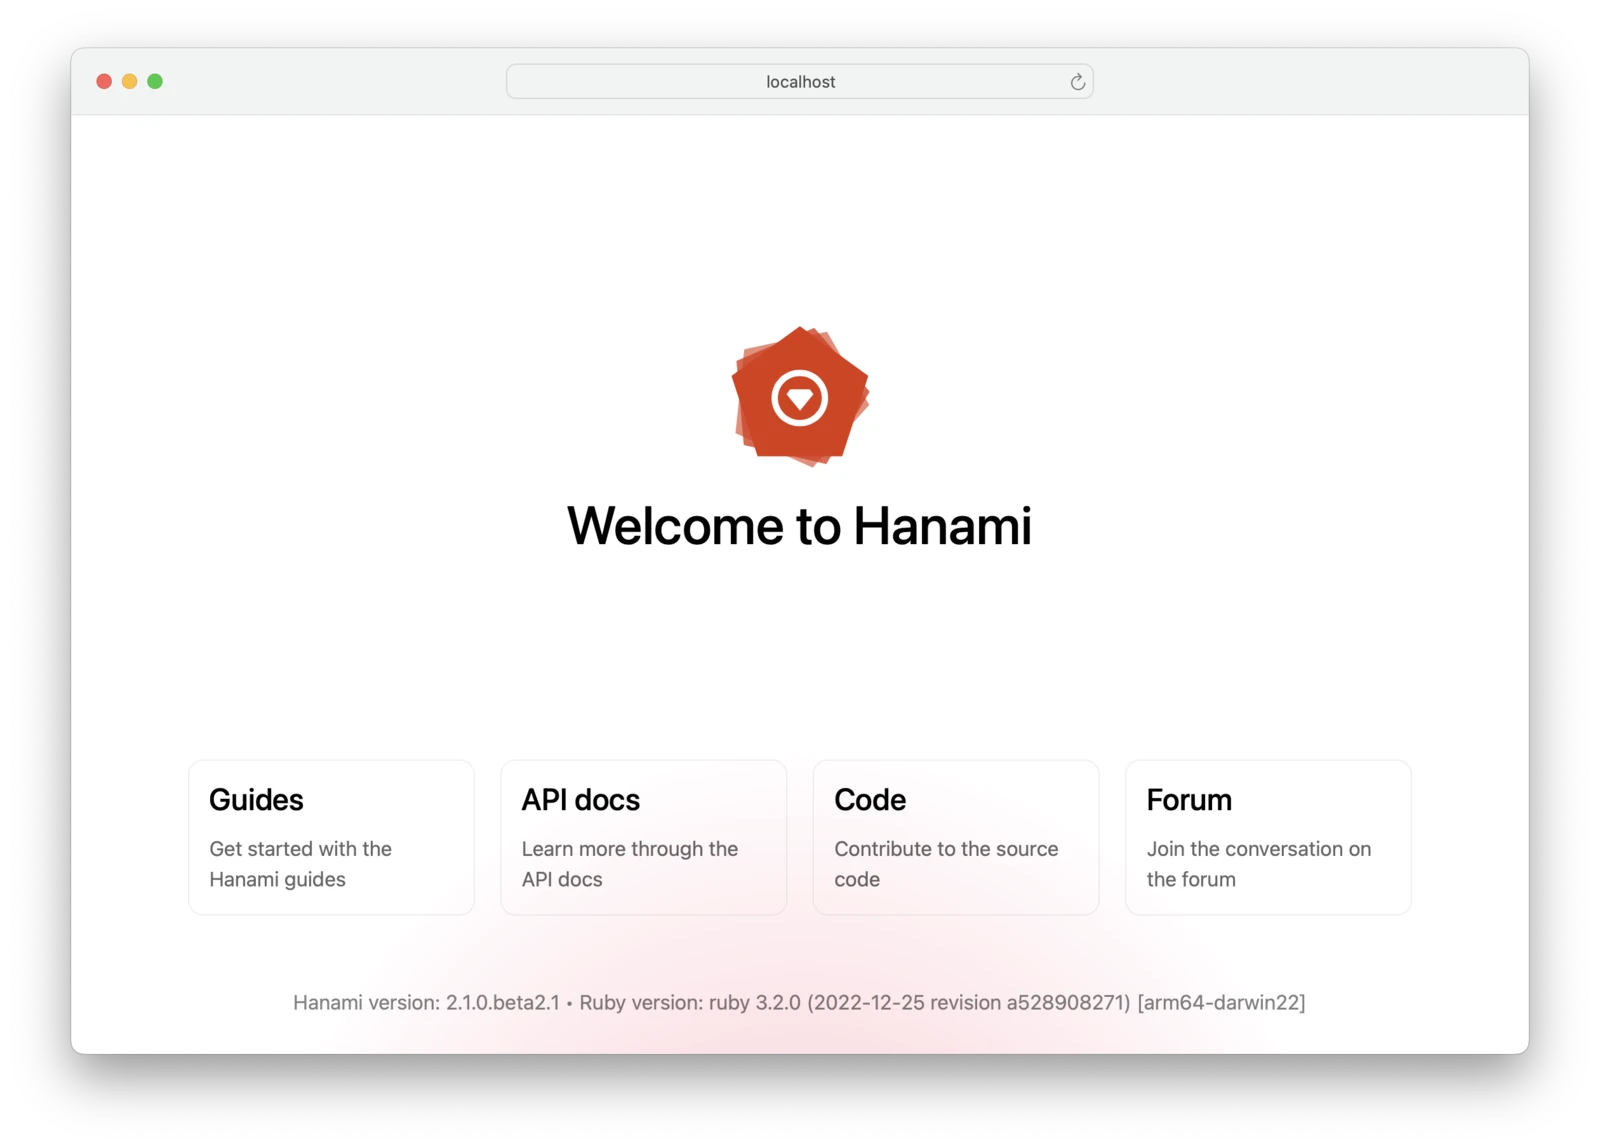Screen dimensions: 1600x1148
Task: Select the red pentagon badge above the welcome heading
Action: coord(800,396)
